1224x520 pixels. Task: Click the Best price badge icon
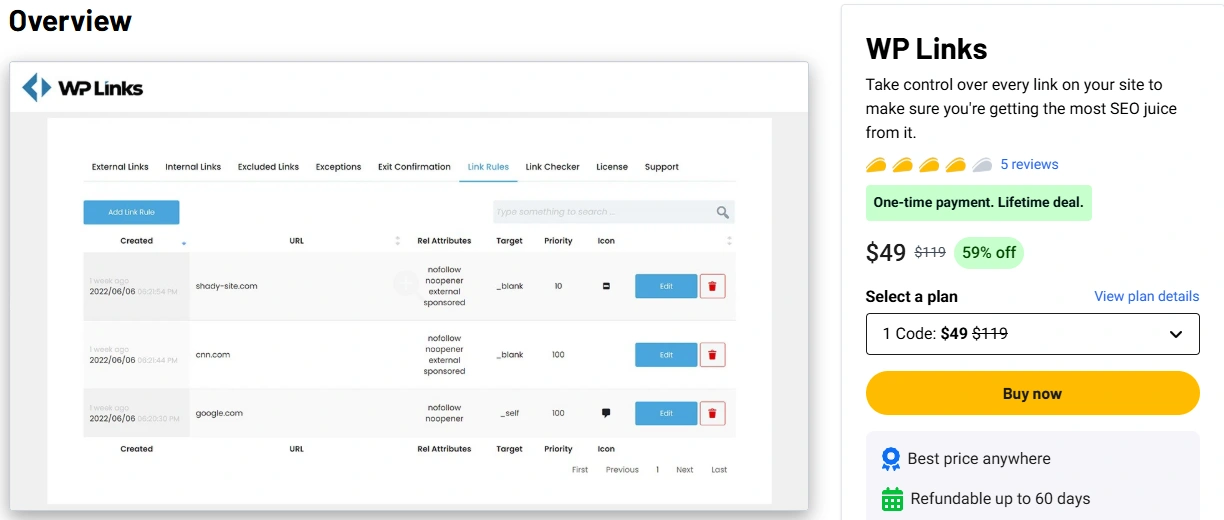point(890,459)
